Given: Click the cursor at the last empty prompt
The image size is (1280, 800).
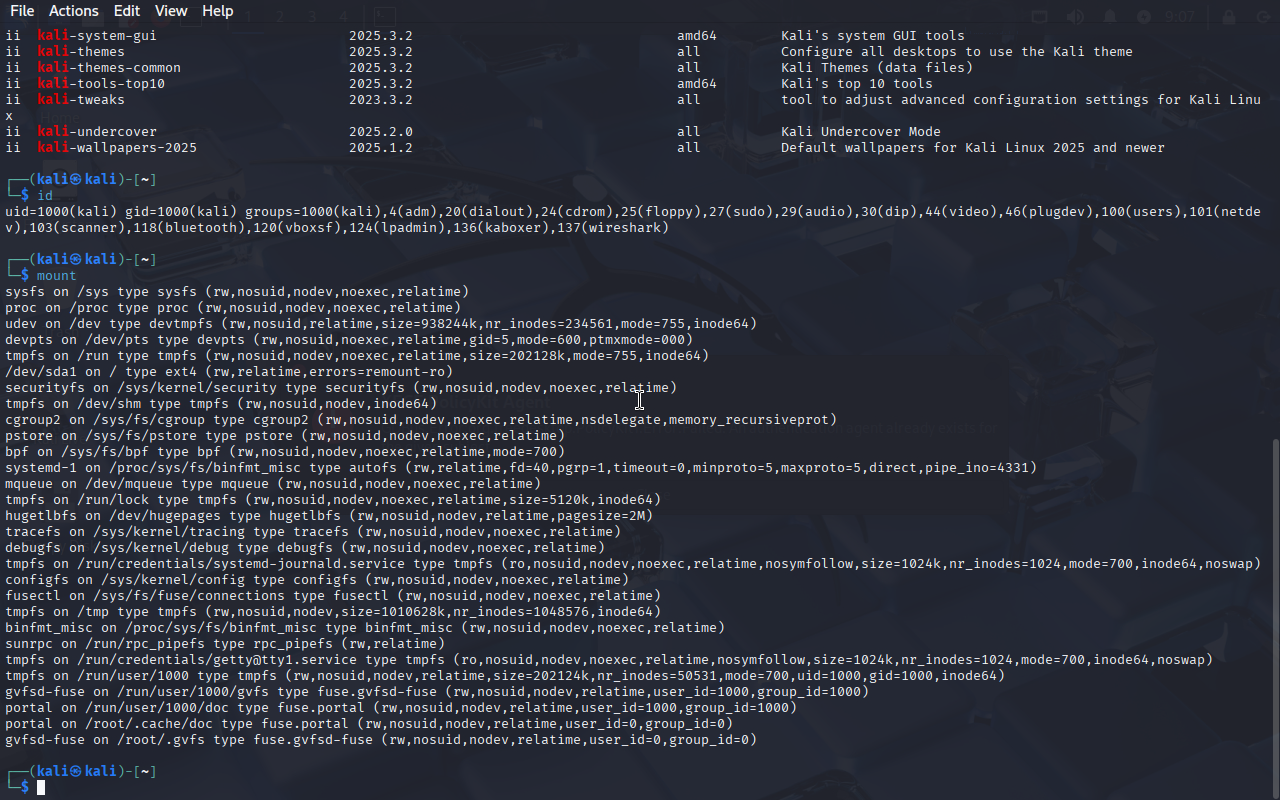Looking at the screenshot, I should tap(42, 788).
